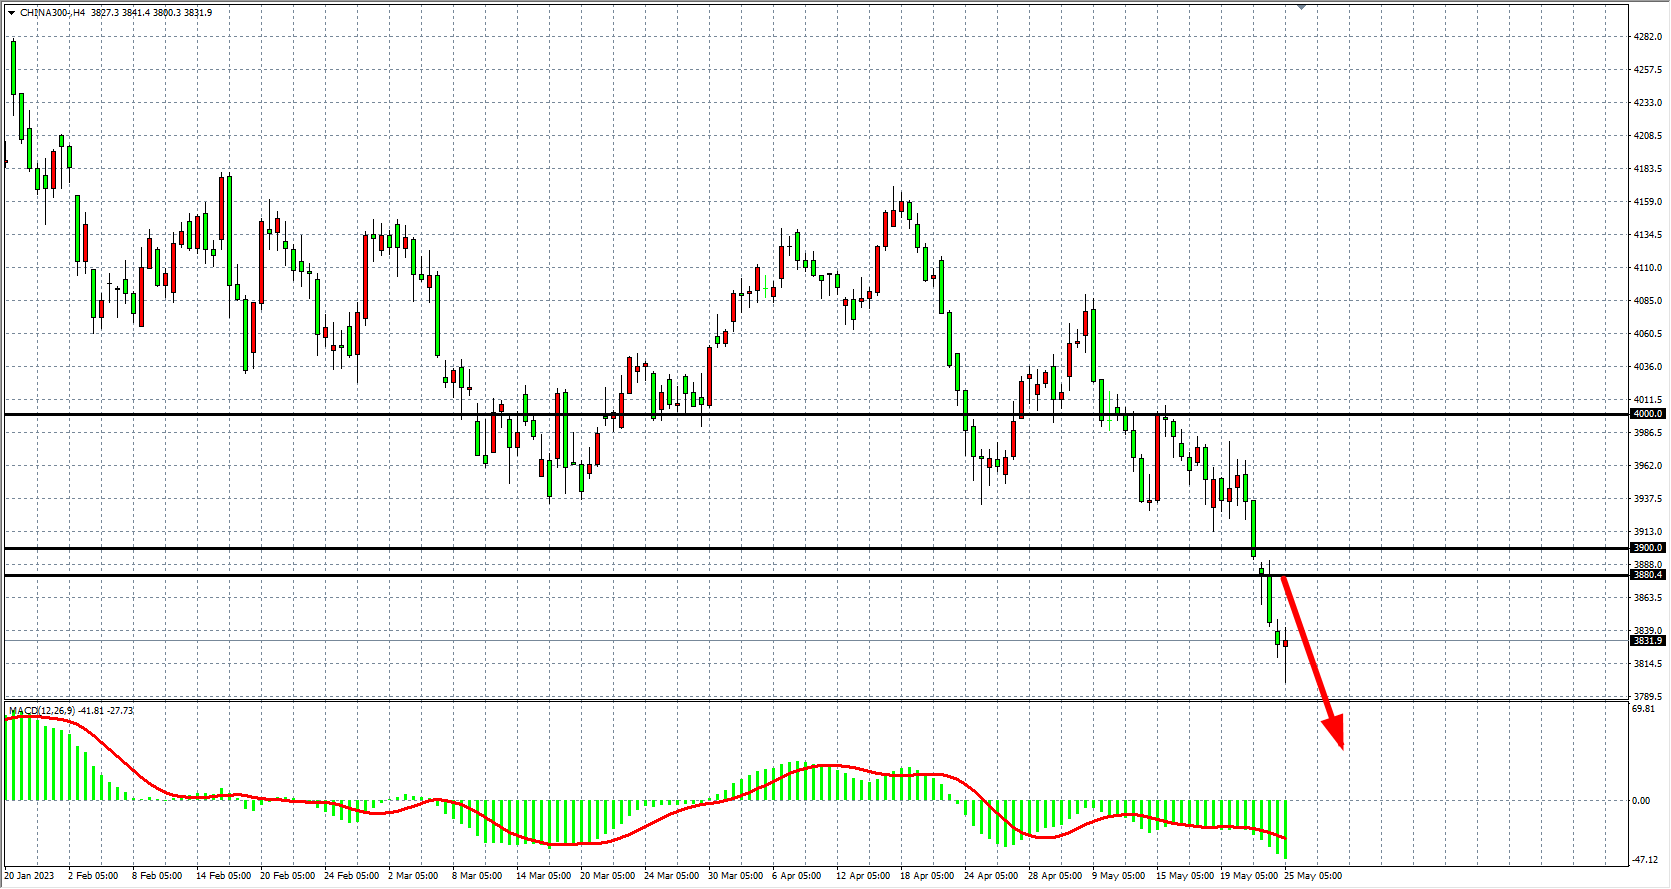1671x889 pixels.
Task: Click the MACD 69.81 scale value
Action: pos(1643,709)
